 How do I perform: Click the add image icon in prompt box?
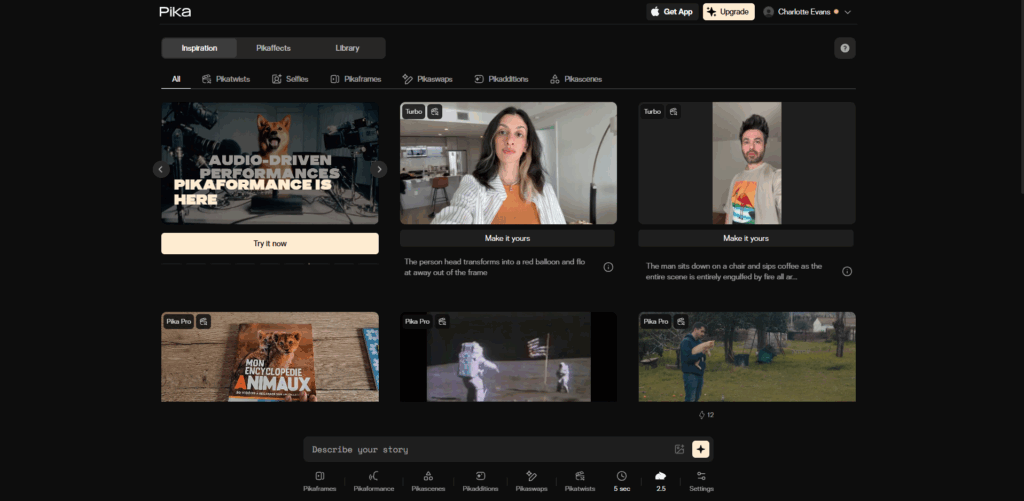tap(679, 449)
